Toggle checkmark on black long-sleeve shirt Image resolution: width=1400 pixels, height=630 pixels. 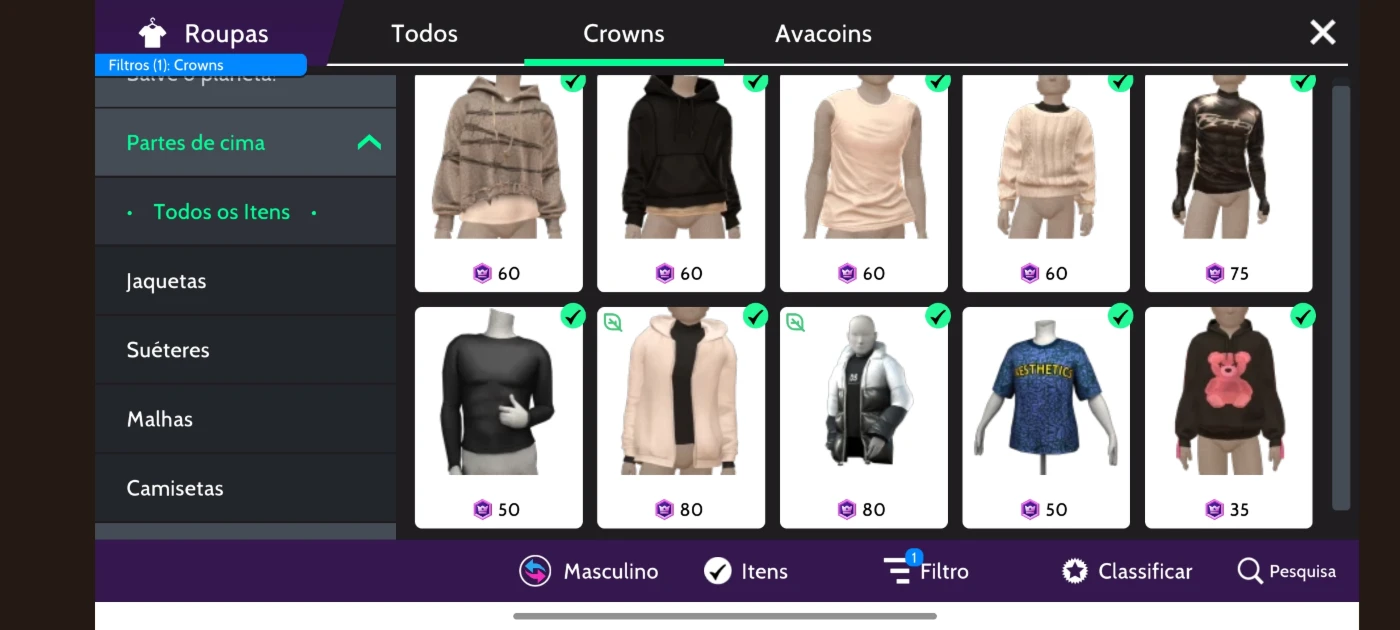(x=573, y=316)
